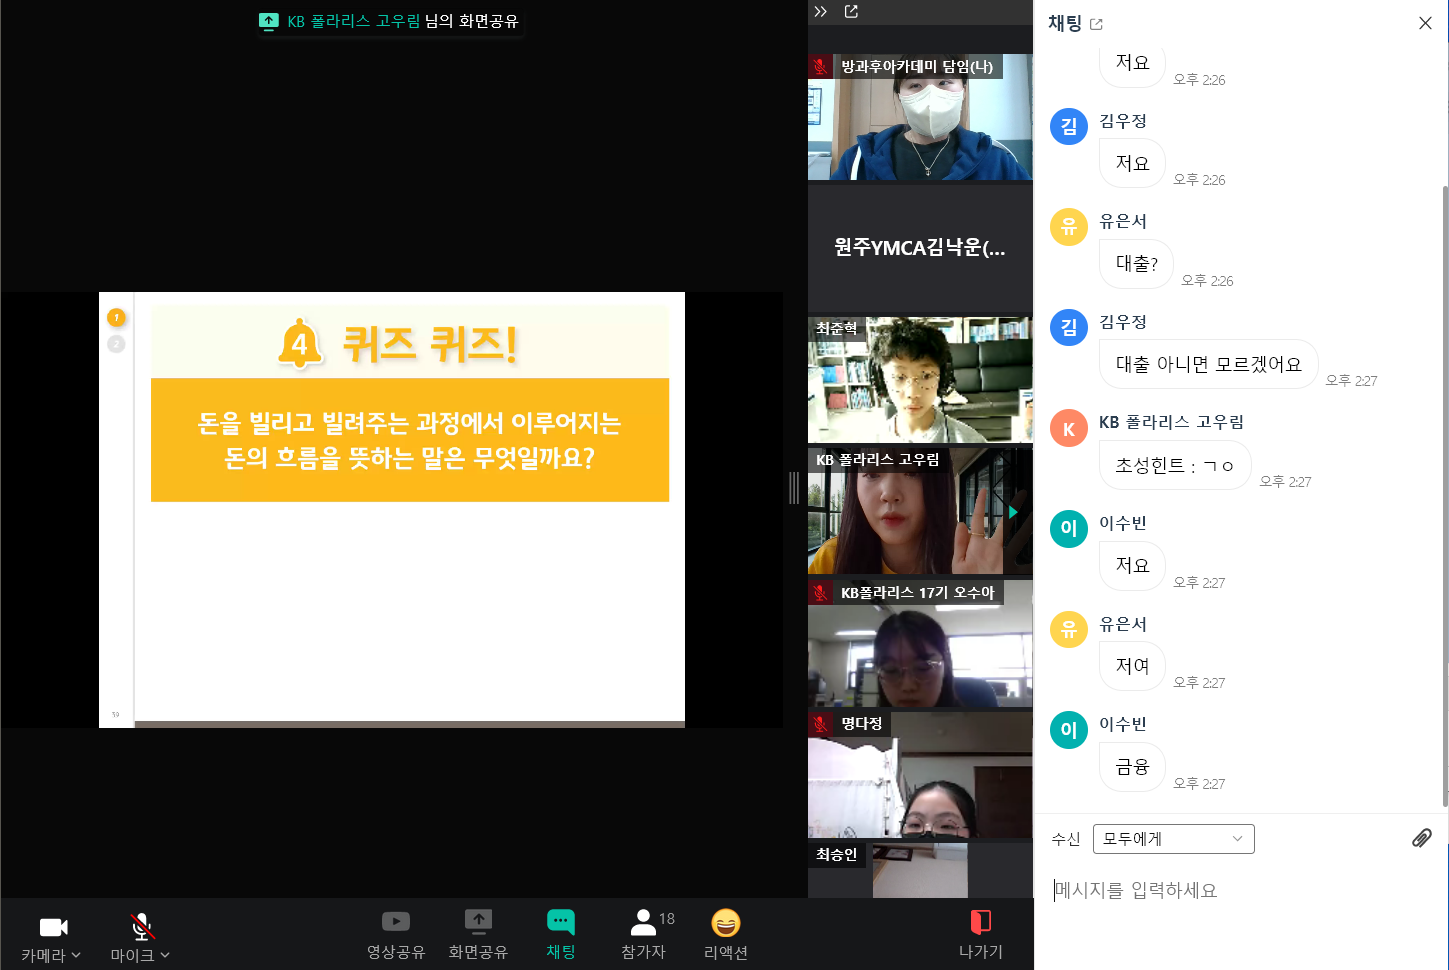Click the screen share (화면공유) icon

tap(478, 922)
